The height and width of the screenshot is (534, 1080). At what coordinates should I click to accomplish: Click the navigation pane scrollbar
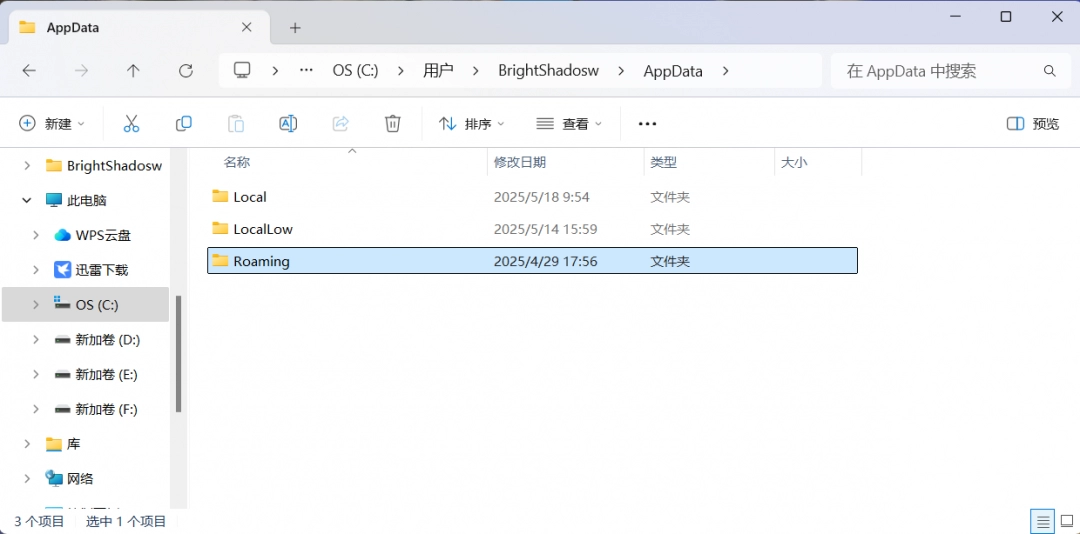(179, 353)
